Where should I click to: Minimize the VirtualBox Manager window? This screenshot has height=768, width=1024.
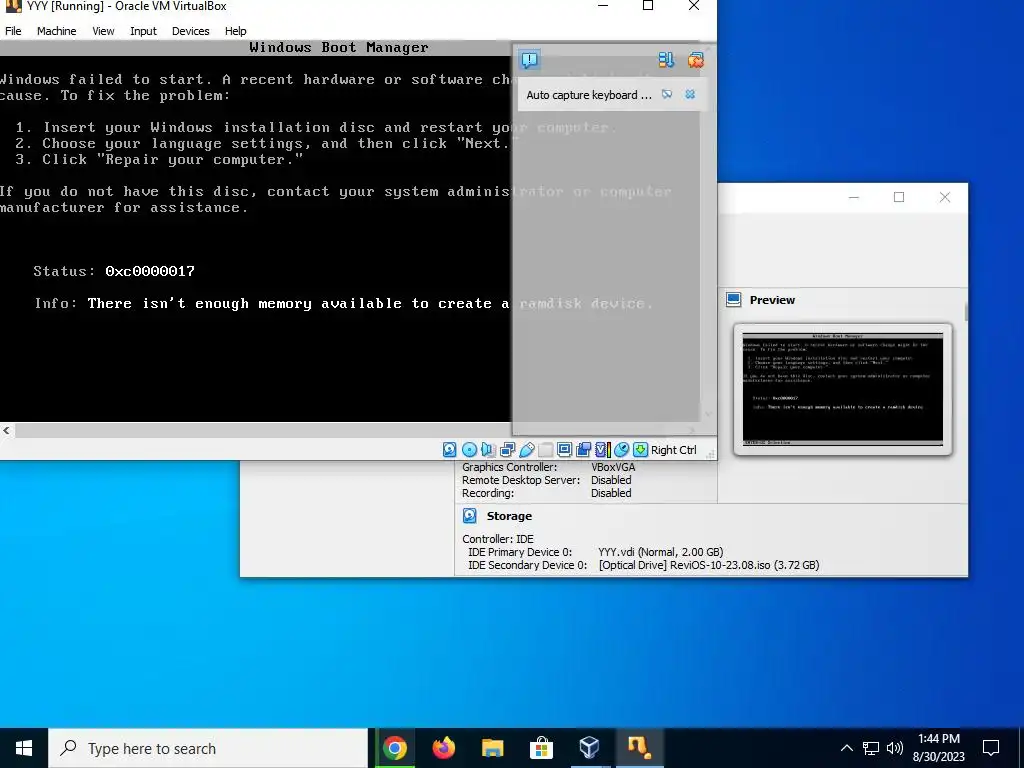(x=854, y=197)
